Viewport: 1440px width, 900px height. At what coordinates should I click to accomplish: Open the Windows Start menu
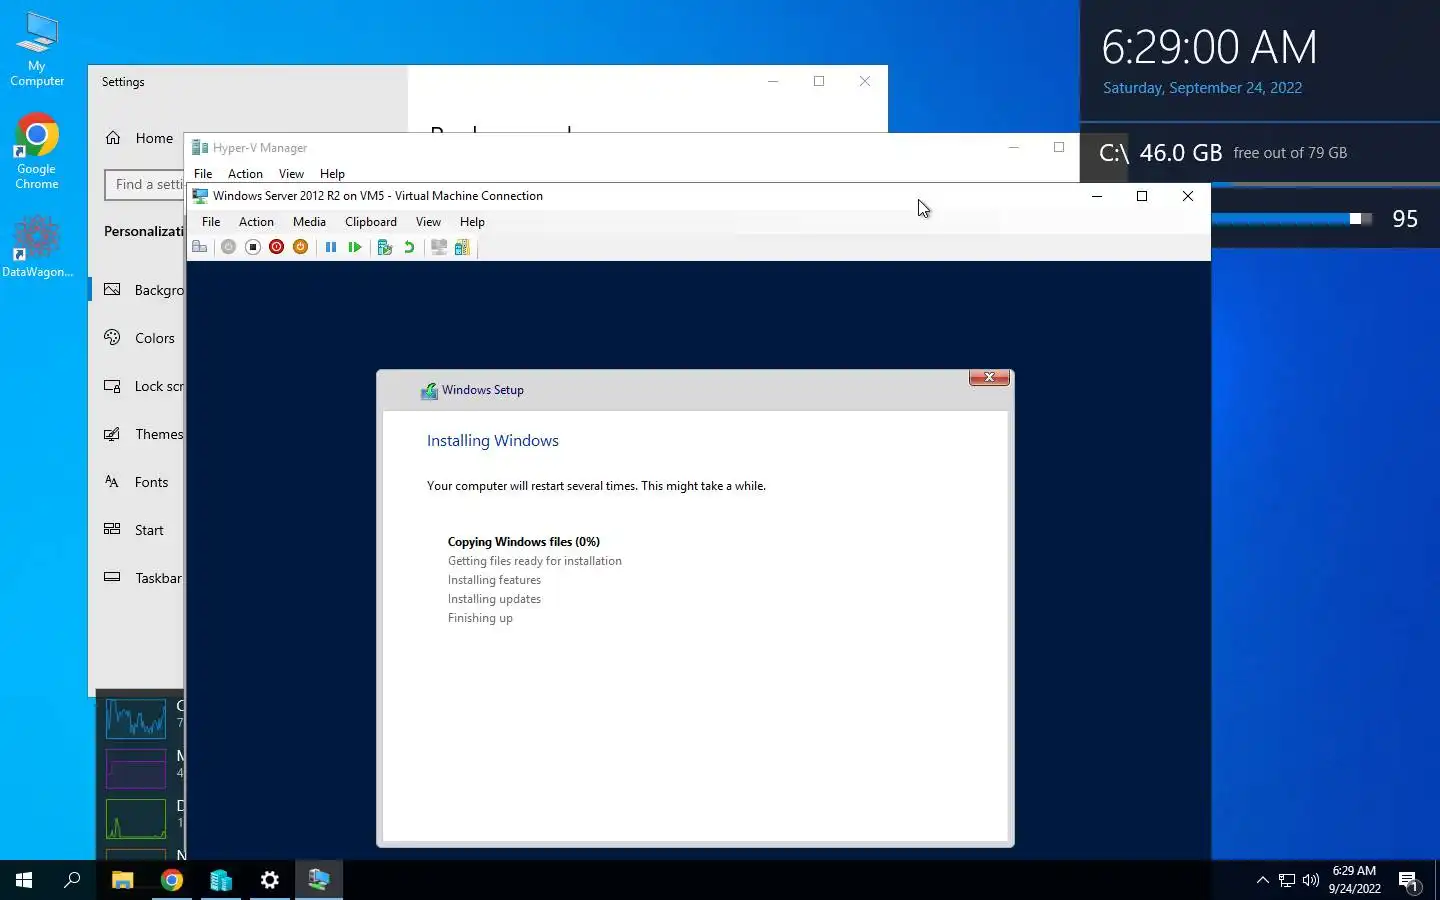click(x=24, y=880)
